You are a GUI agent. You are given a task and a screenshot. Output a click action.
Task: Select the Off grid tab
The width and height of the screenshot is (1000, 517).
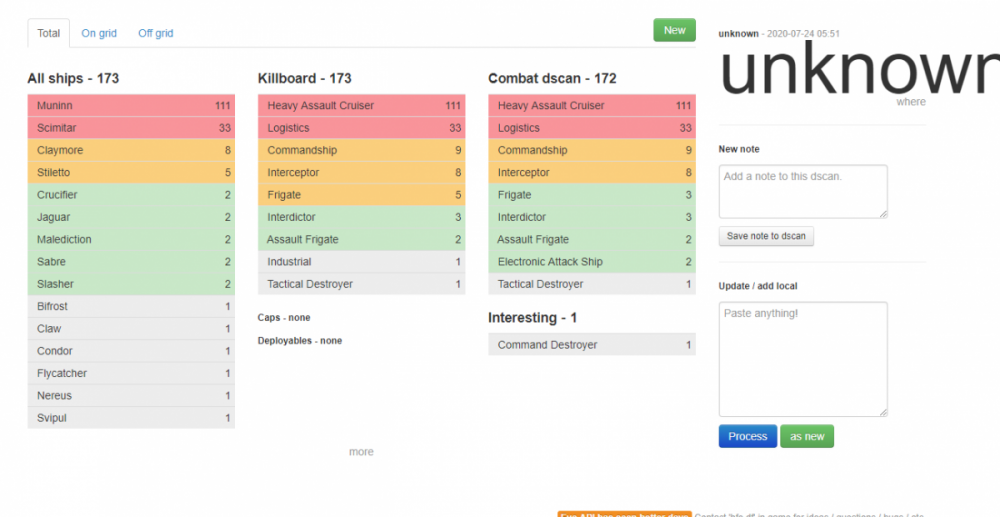pos(155,33)
